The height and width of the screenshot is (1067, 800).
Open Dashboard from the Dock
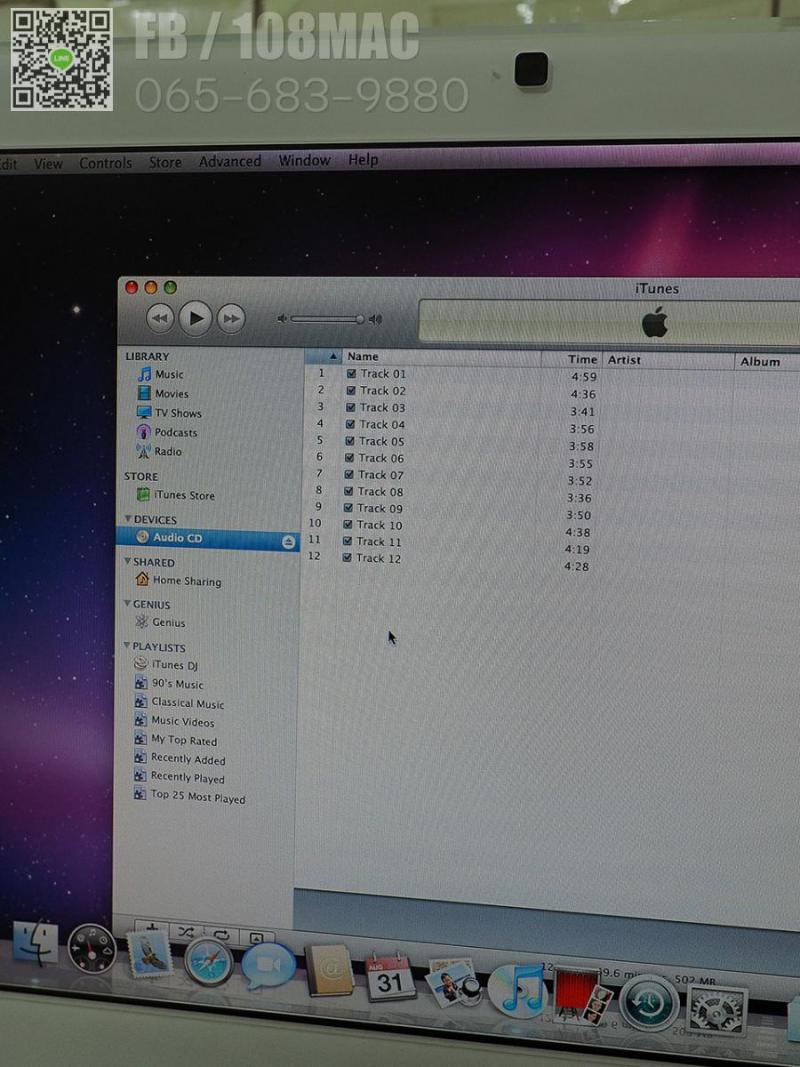[92, 948]
